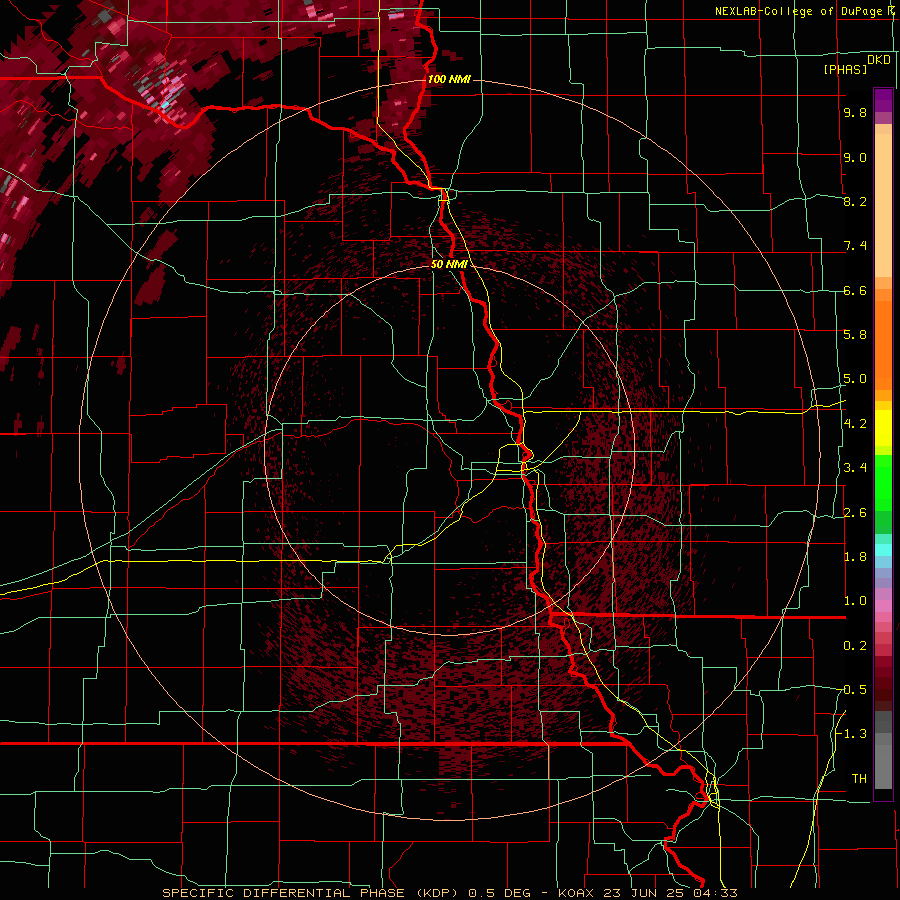The height and width of the screenshot is (900, 900).
Task: Click the 1.8 scale value
Action: coord(855,557)
